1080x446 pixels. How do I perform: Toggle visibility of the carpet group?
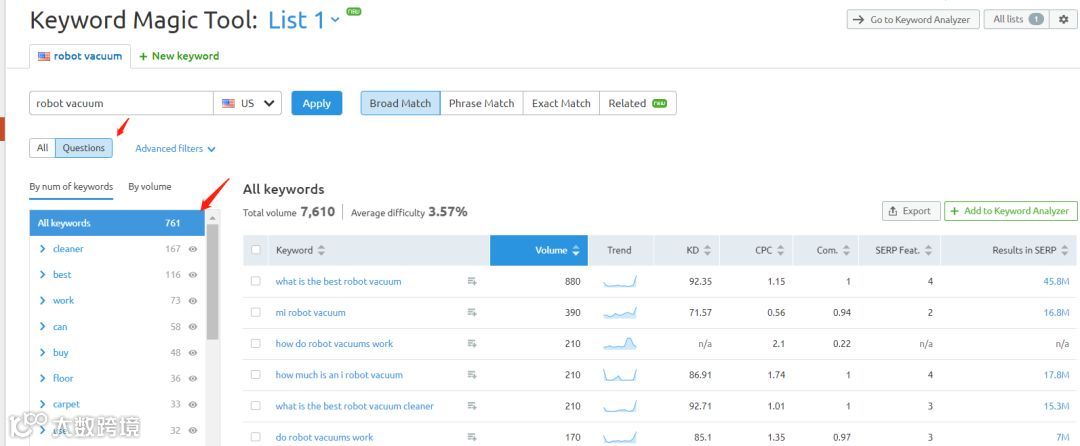(193, 405)
